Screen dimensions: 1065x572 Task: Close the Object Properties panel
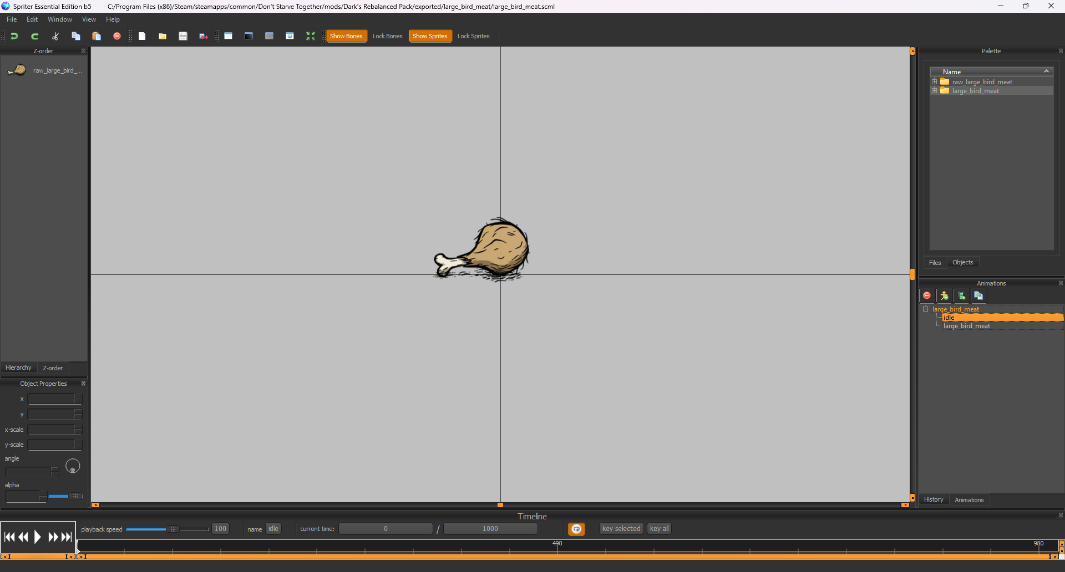tap(84, 383)
